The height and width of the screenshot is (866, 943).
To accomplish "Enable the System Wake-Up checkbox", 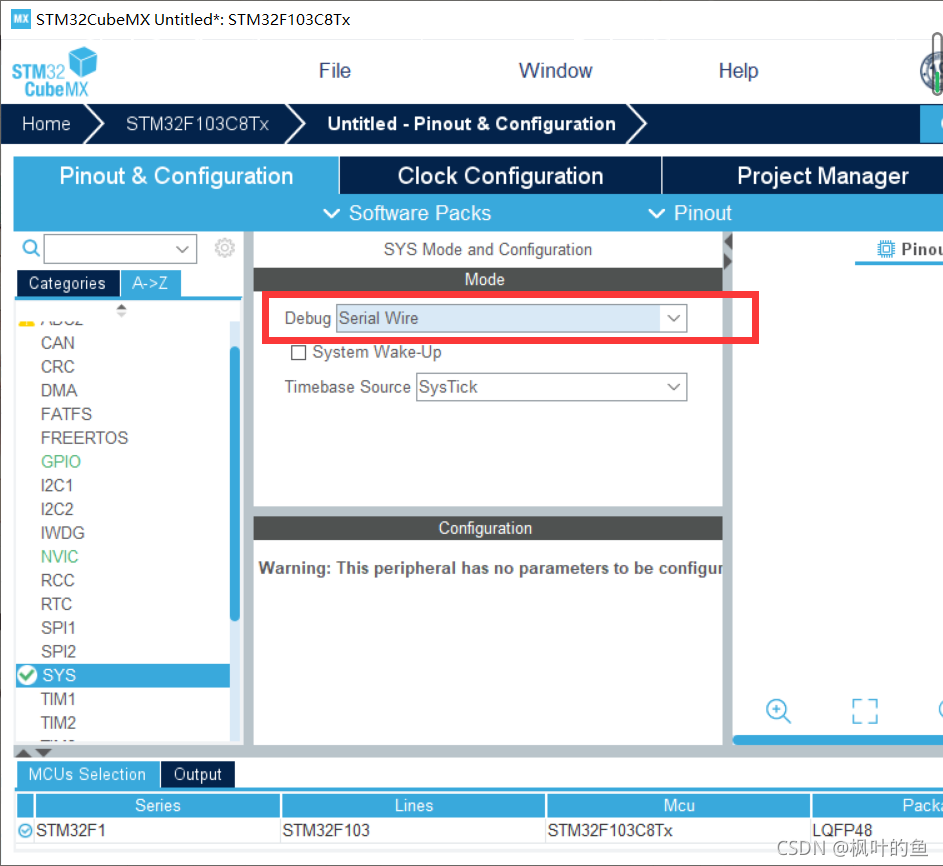I will click(x=298, y=352).
